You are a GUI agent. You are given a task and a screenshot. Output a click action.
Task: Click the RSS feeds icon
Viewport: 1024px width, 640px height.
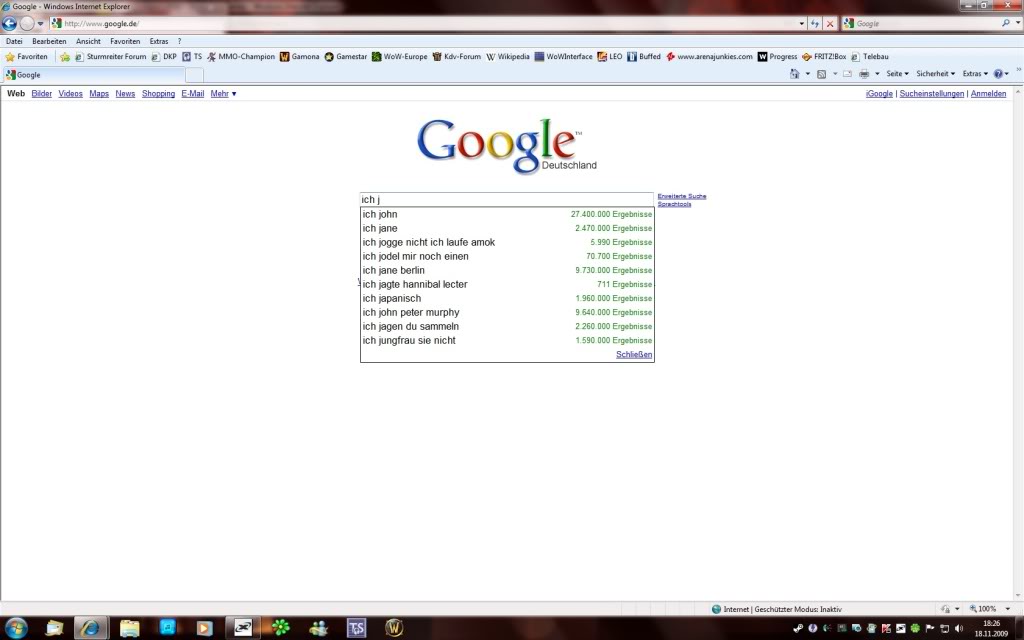[822, 74]
